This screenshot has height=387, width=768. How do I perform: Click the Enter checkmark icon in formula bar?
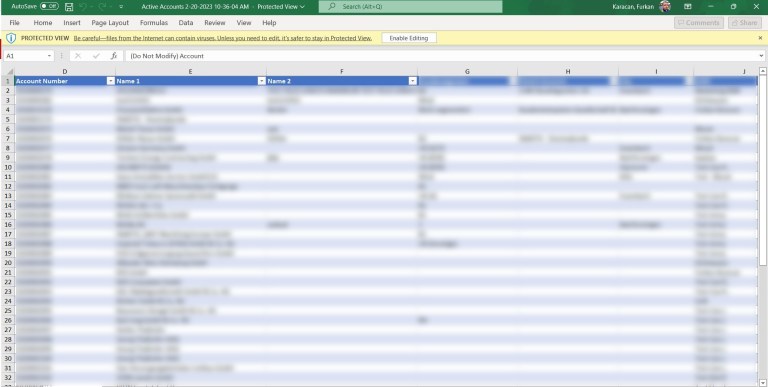point(96,56)
